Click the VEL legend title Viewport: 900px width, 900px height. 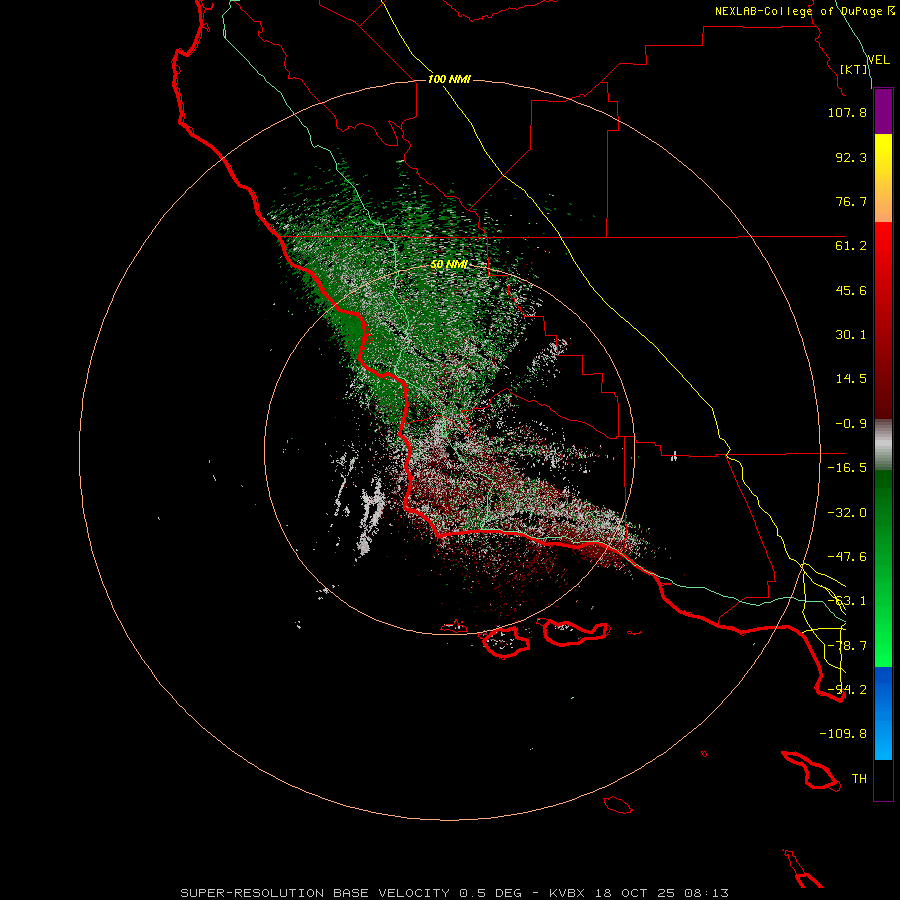(878, 60)
